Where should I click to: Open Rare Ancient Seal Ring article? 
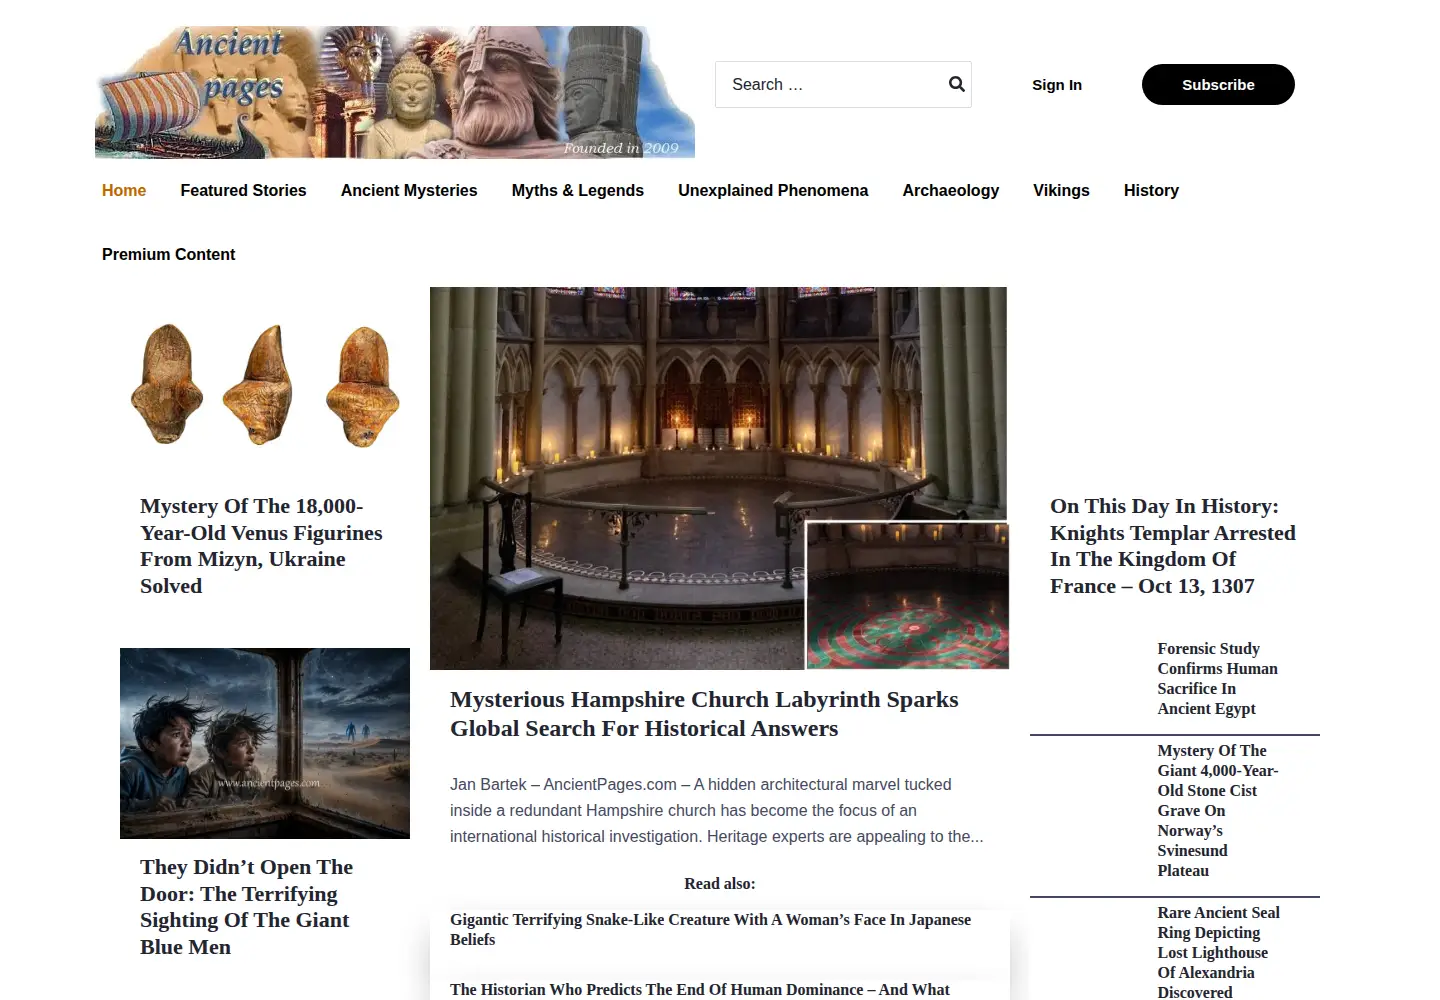(1218, 952)
